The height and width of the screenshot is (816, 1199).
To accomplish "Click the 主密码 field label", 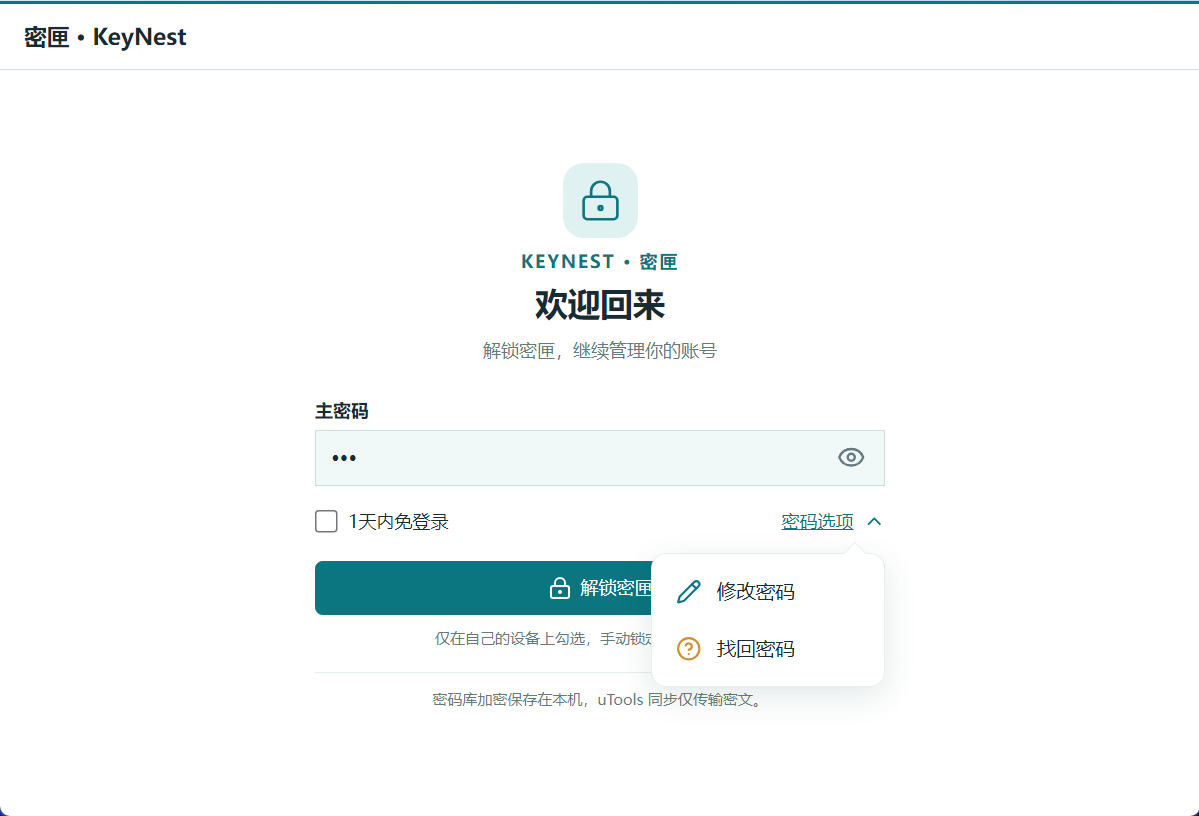I will click(342, 411).
